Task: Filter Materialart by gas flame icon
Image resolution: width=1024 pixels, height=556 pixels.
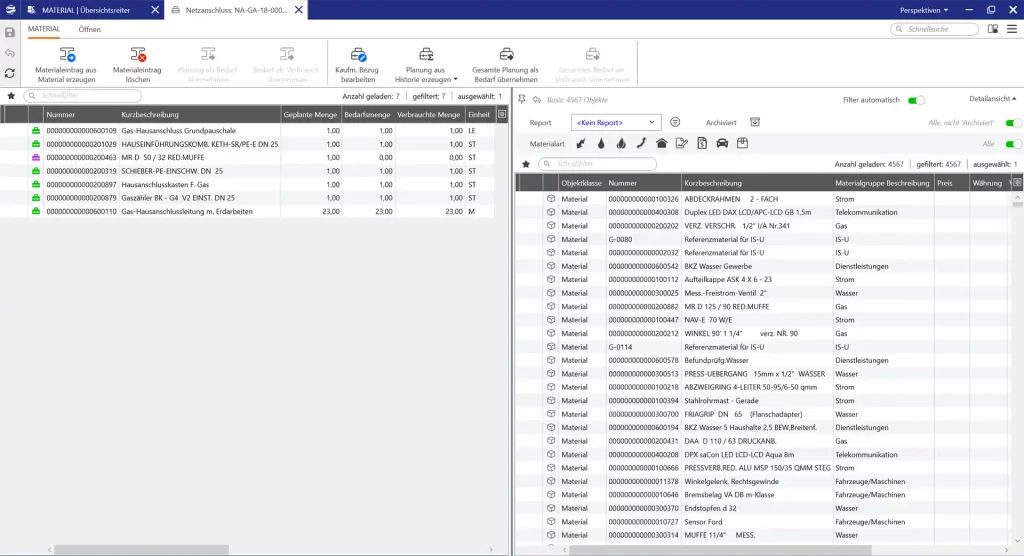Action: pyautogui.click(x=621, y=143)
